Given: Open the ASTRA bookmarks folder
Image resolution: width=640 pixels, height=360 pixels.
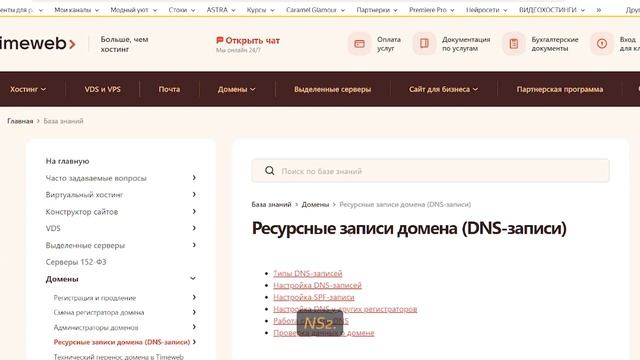Looking at the screenshot, I should click(x=221, y=10).
